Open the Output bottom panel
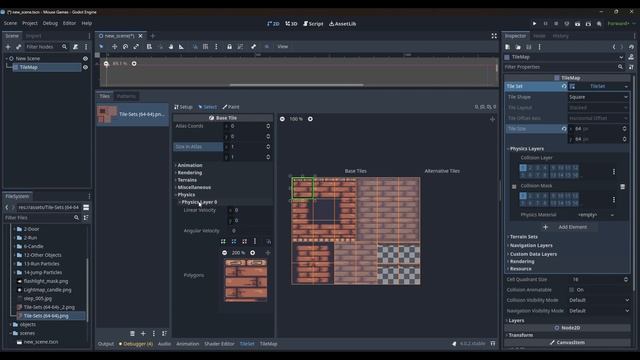The image size is (640, 360). click(106, 344)
